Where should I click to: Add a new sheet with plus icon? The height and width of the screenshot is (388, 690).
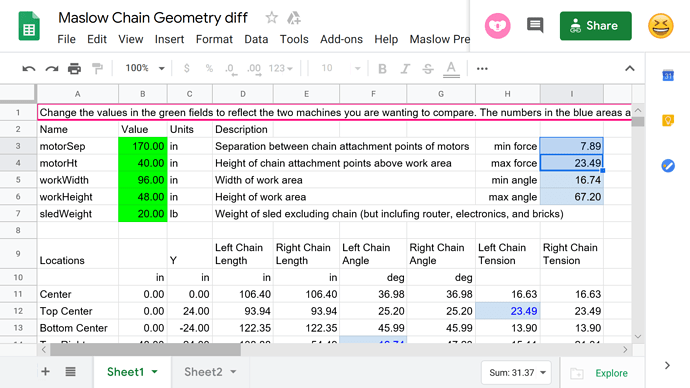pyautogui.click(x=45, y=372)
